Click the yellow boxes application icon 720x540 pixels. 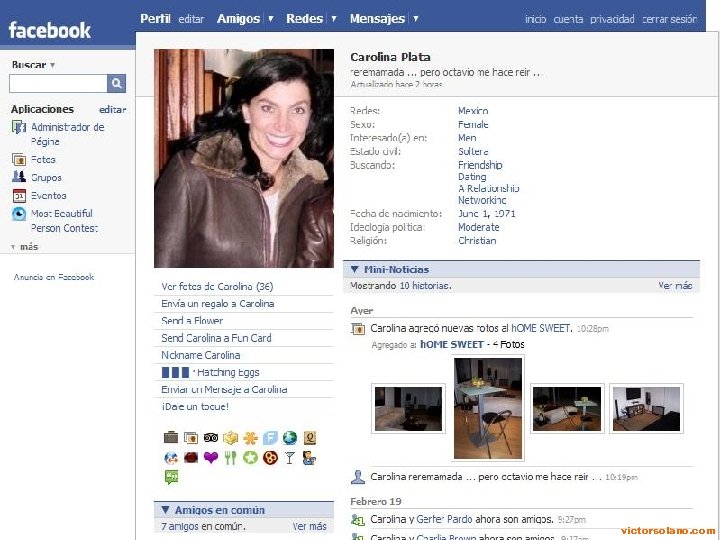point(231,438)
